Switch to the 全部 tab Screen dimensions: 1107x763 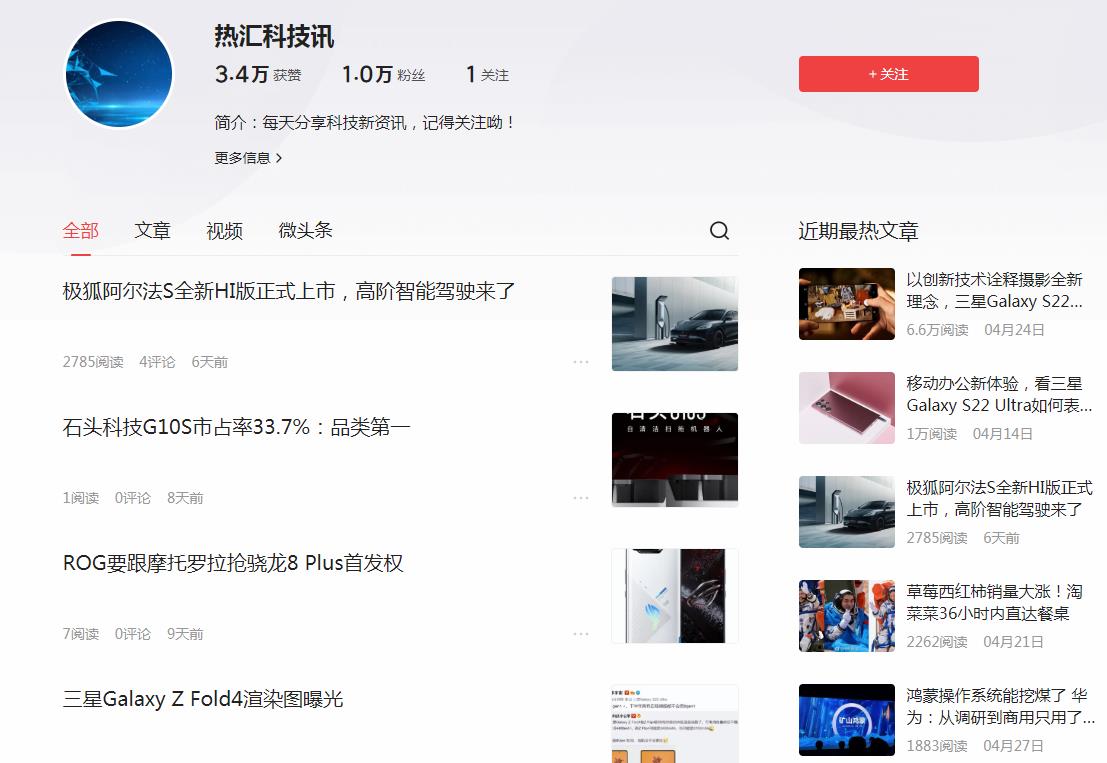80,231
